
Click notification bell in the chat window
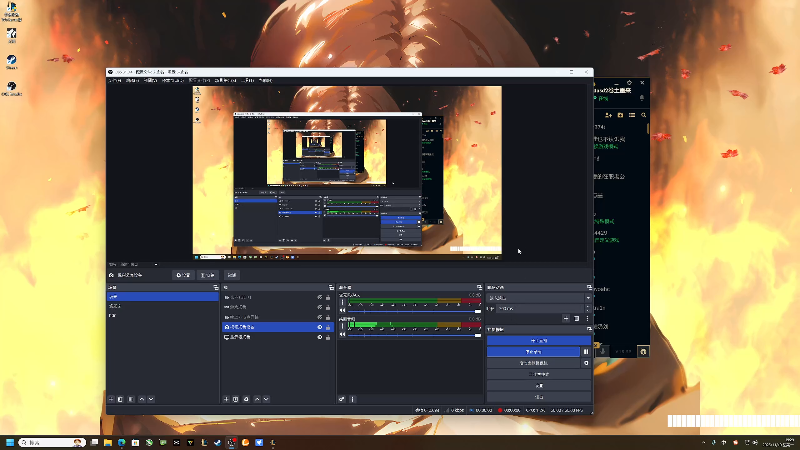(642, 97)
